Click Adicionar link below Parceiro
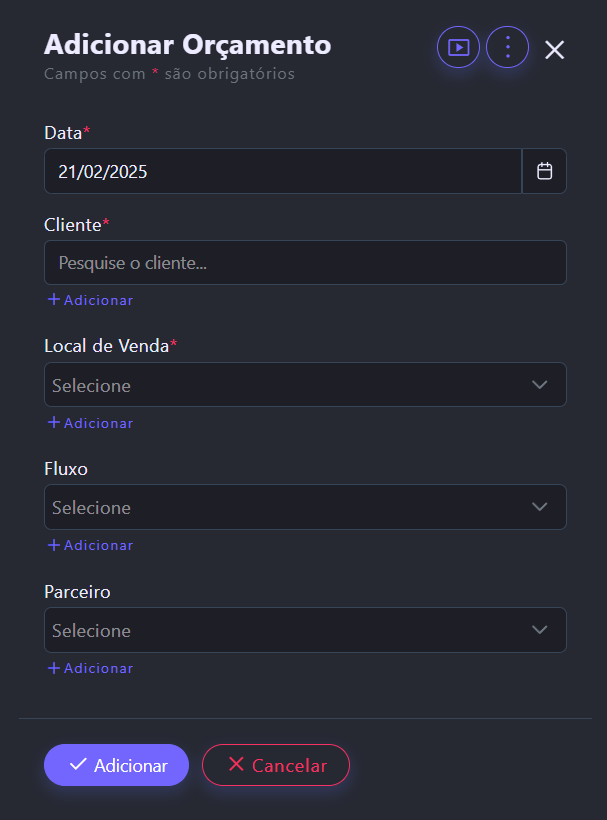 (90, 668)
